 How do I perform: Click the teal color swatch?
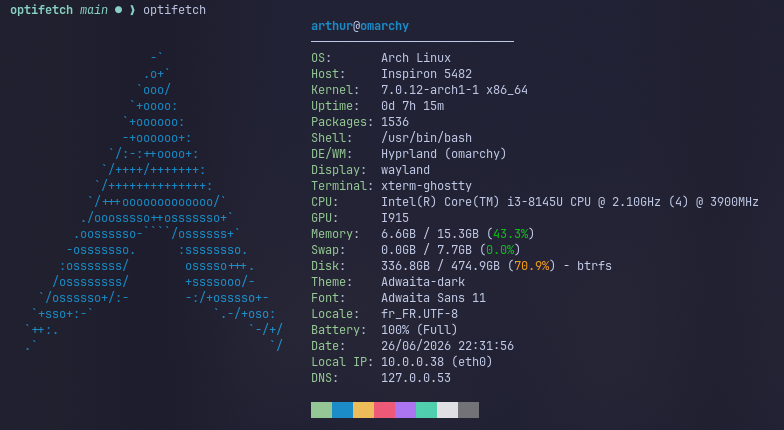[x=426, y=410]
